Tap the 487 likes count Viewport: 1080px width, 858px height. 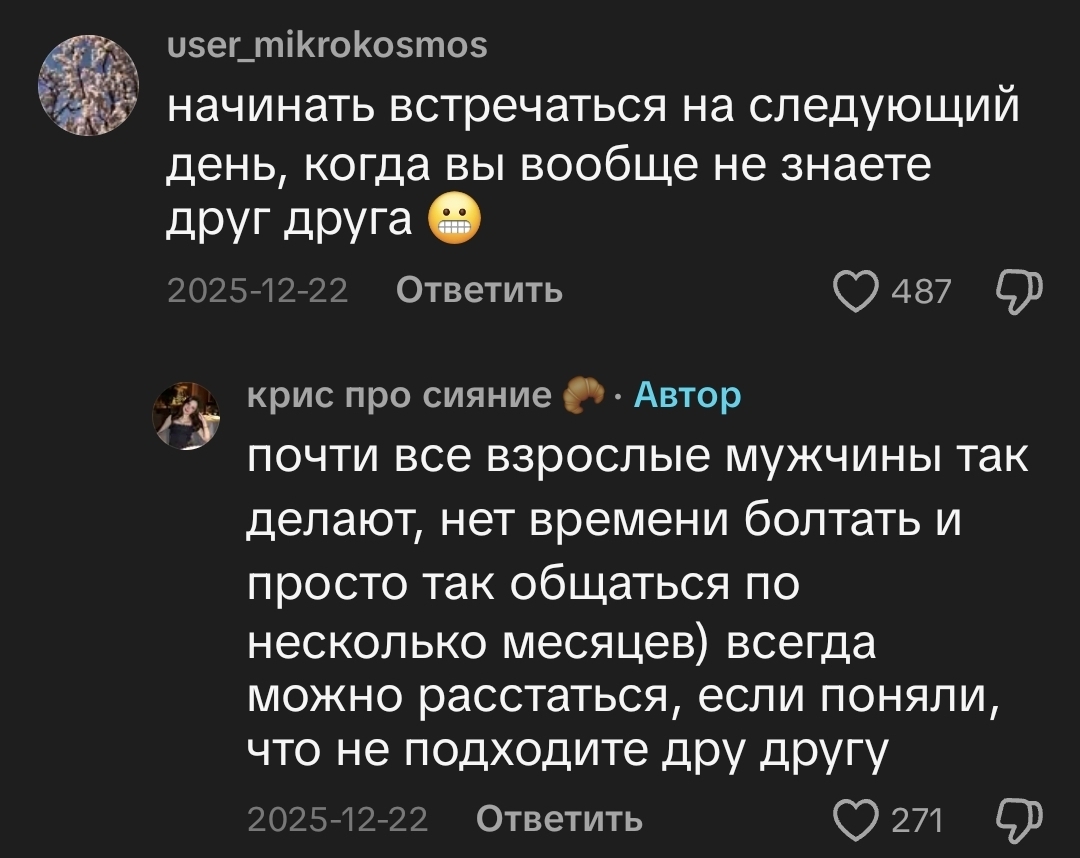pyautogui.click(x=921, y=291)
